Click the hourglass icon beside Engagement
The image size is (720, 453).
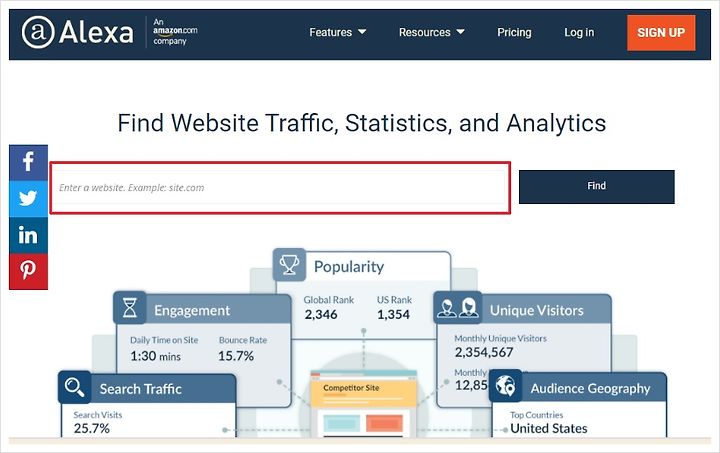click(130, 308)
